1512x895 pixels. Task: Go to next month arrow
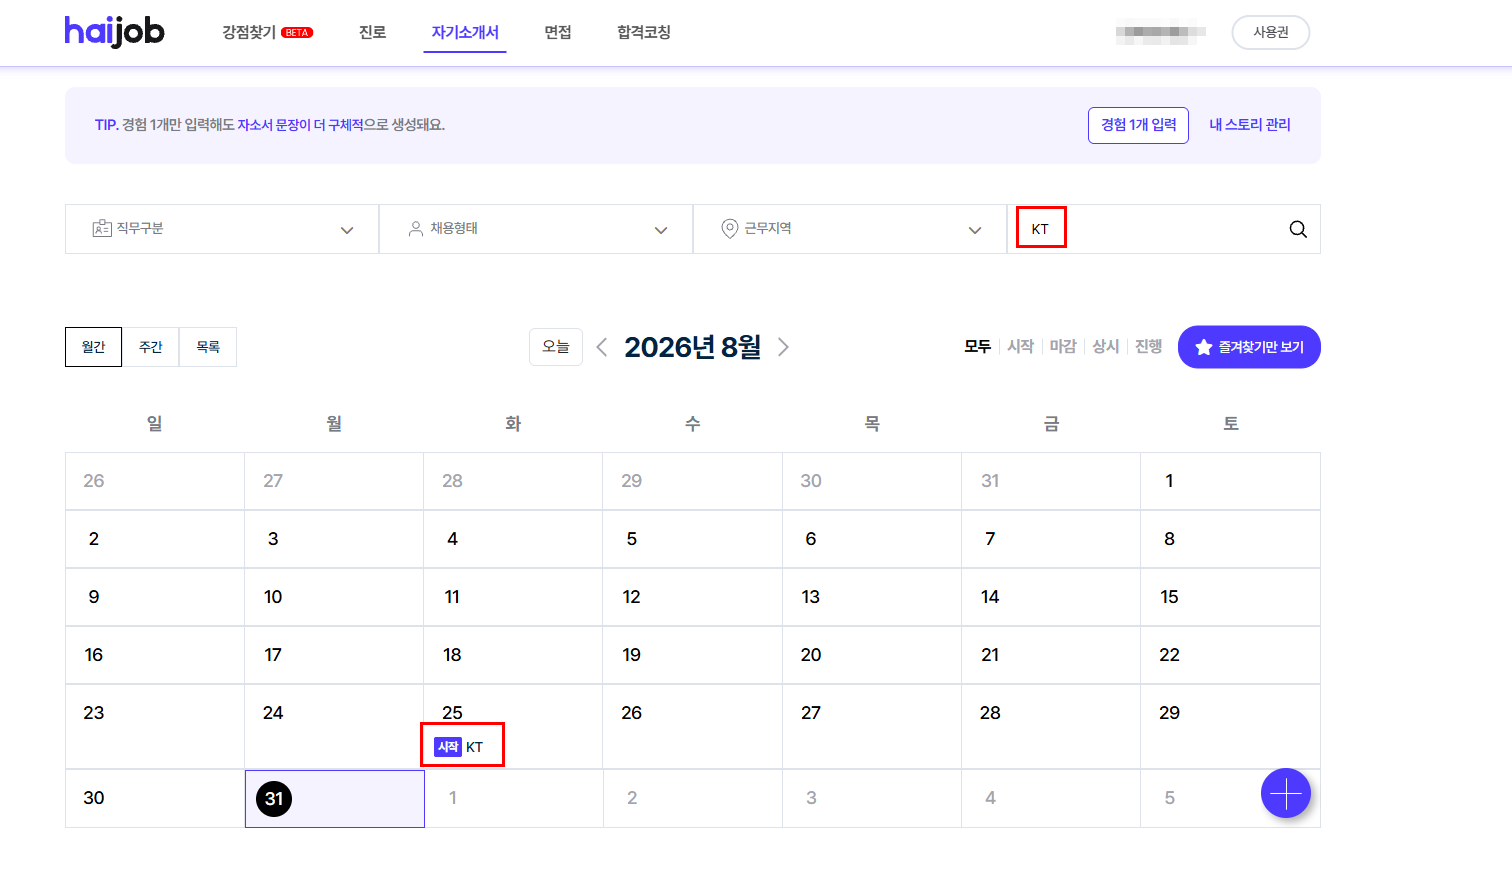click(783, 347)
